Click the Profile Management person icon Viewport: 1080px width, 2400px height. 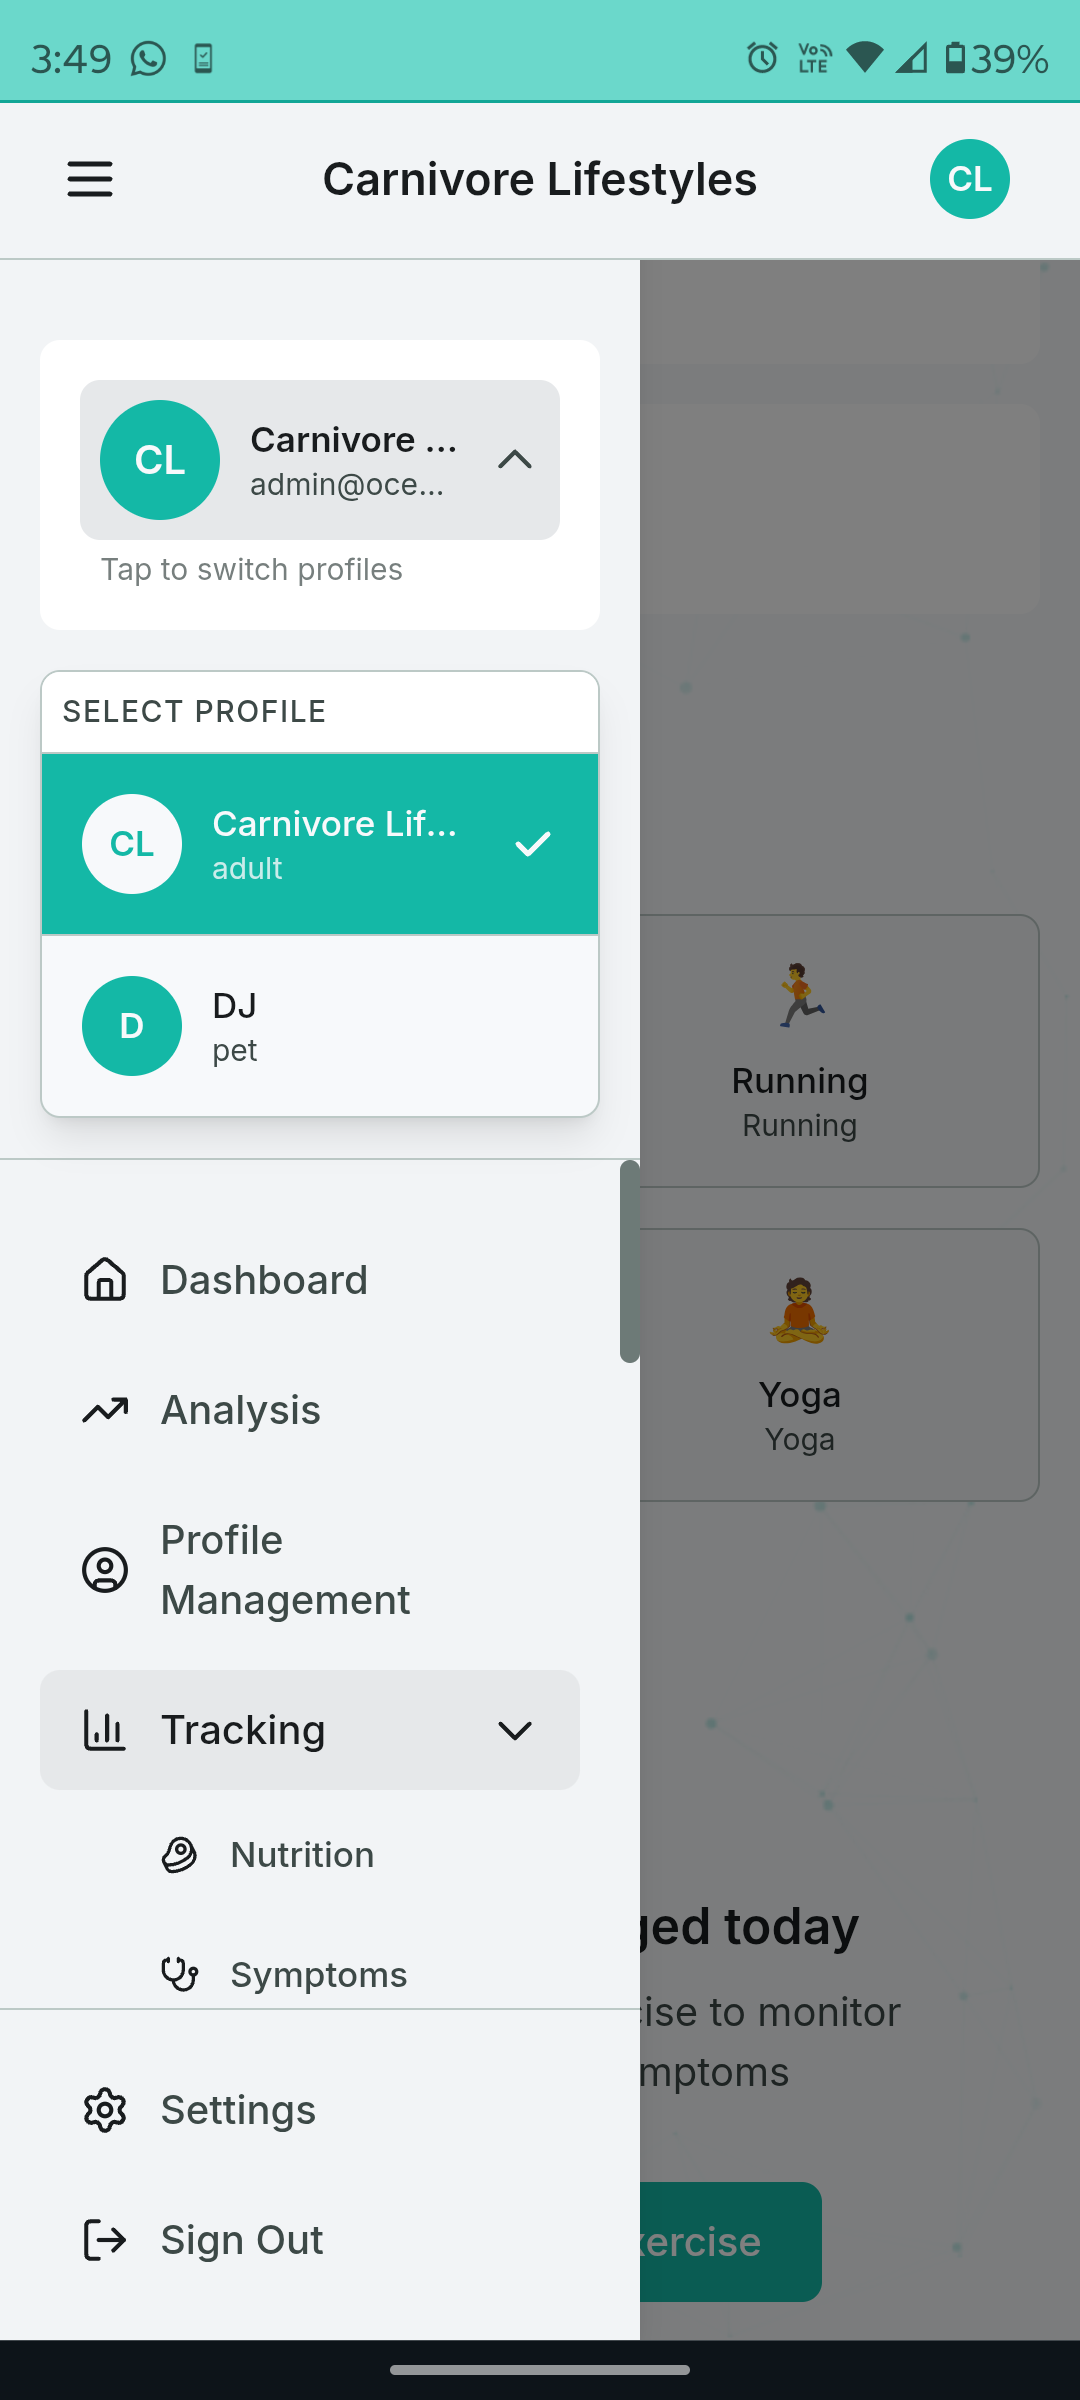(x=105, y=1570)
